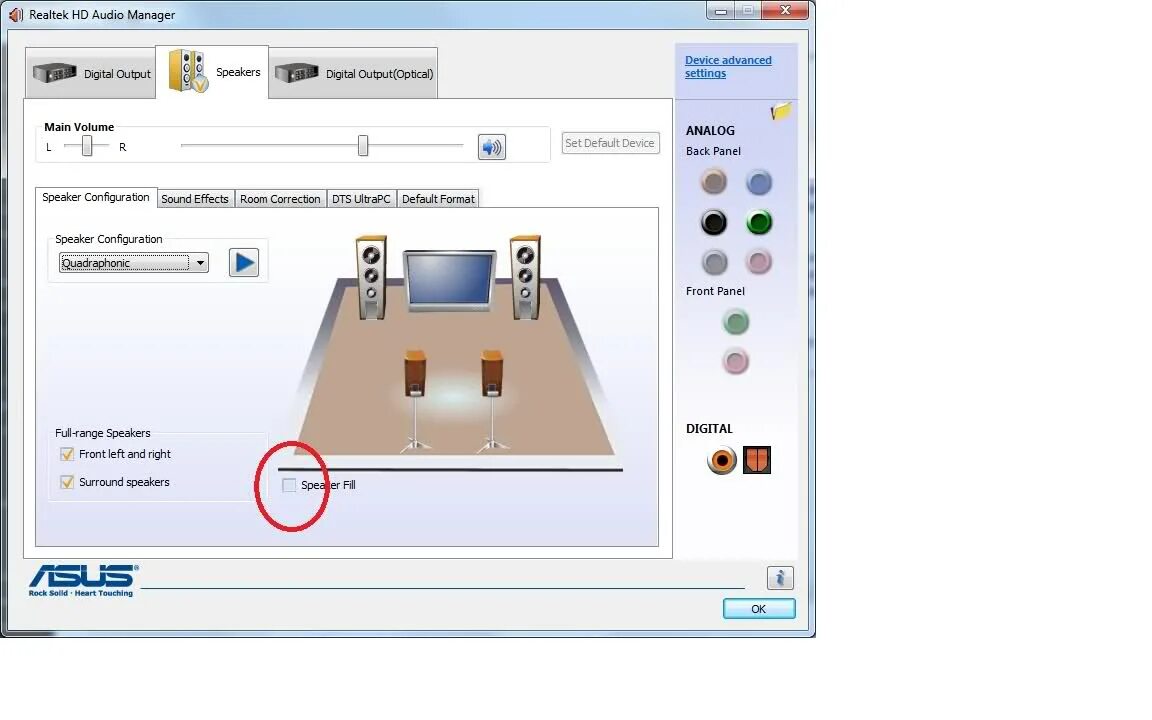Click the main volume slider handle
The image size is (1152, 720).
tap(363, 145)
